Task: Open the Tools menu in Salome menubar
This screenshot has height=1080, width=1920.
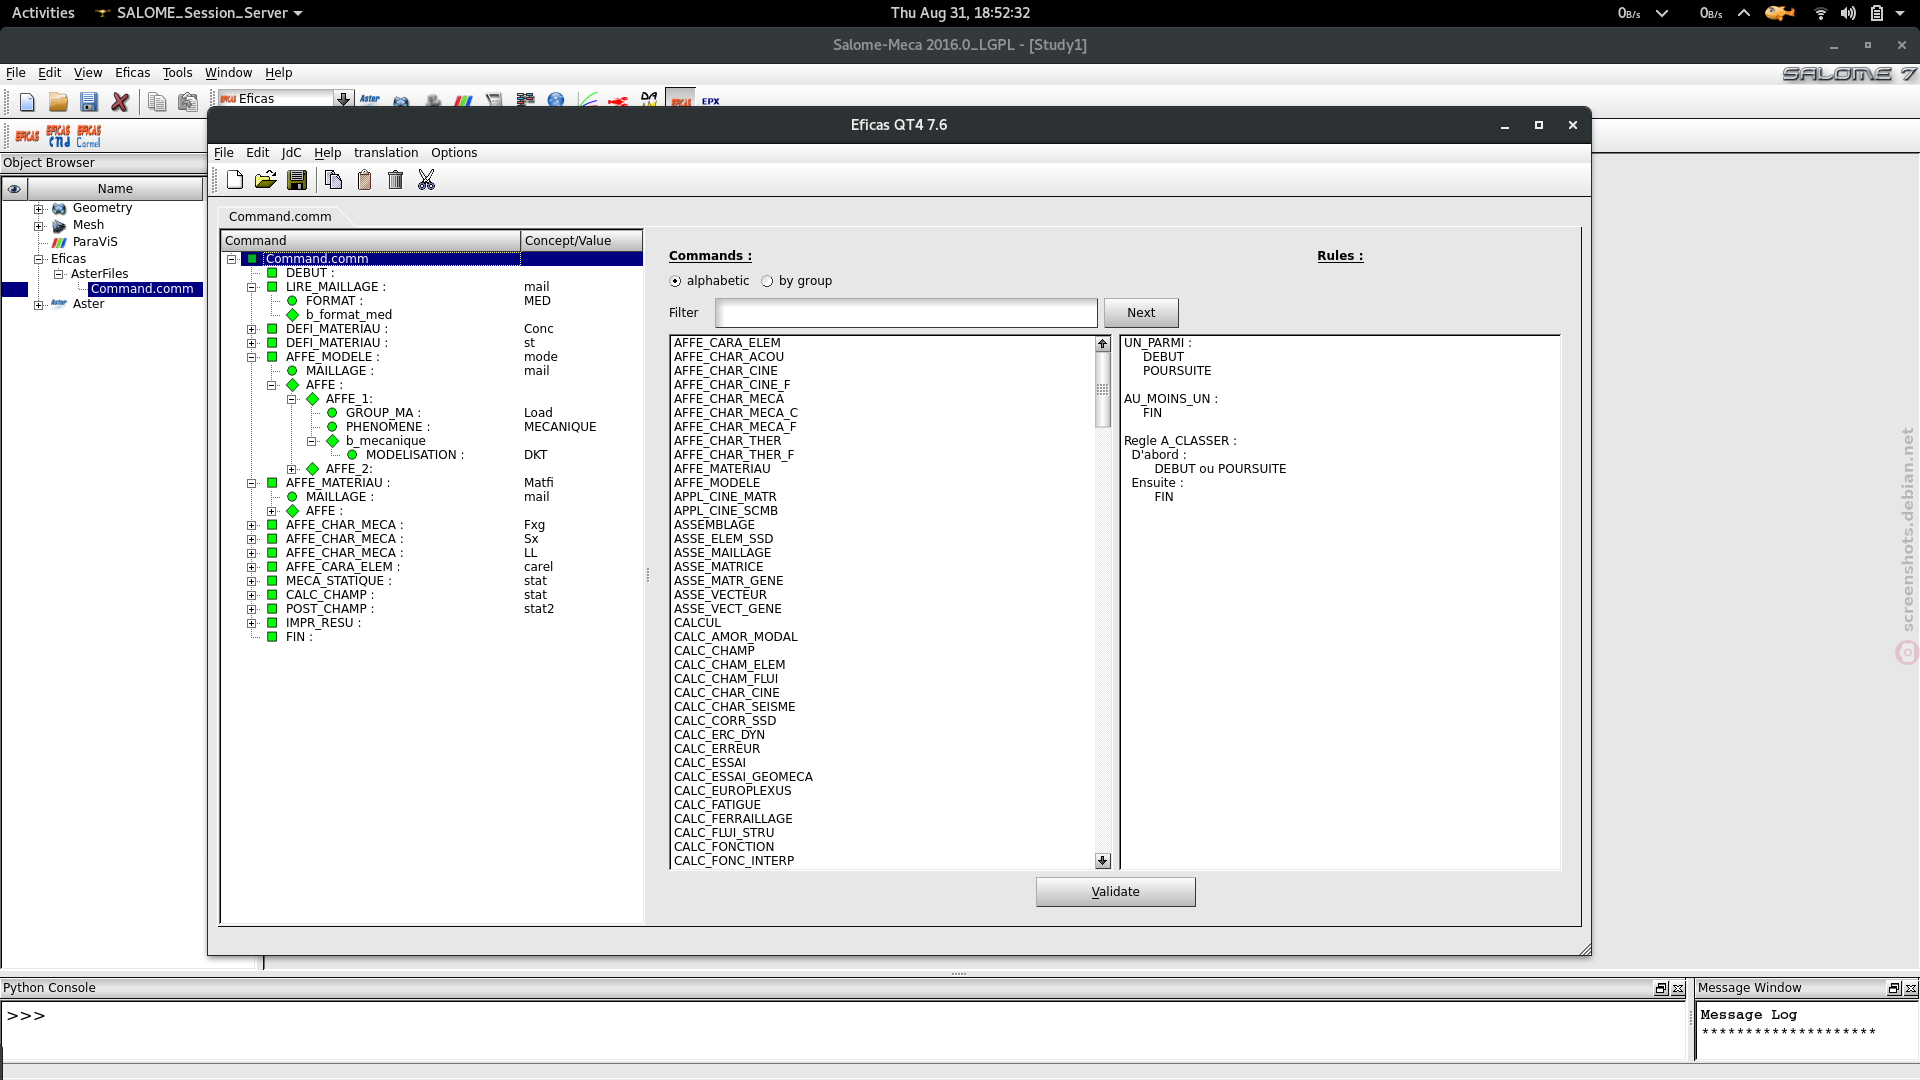Action: [x=177, y=73]
